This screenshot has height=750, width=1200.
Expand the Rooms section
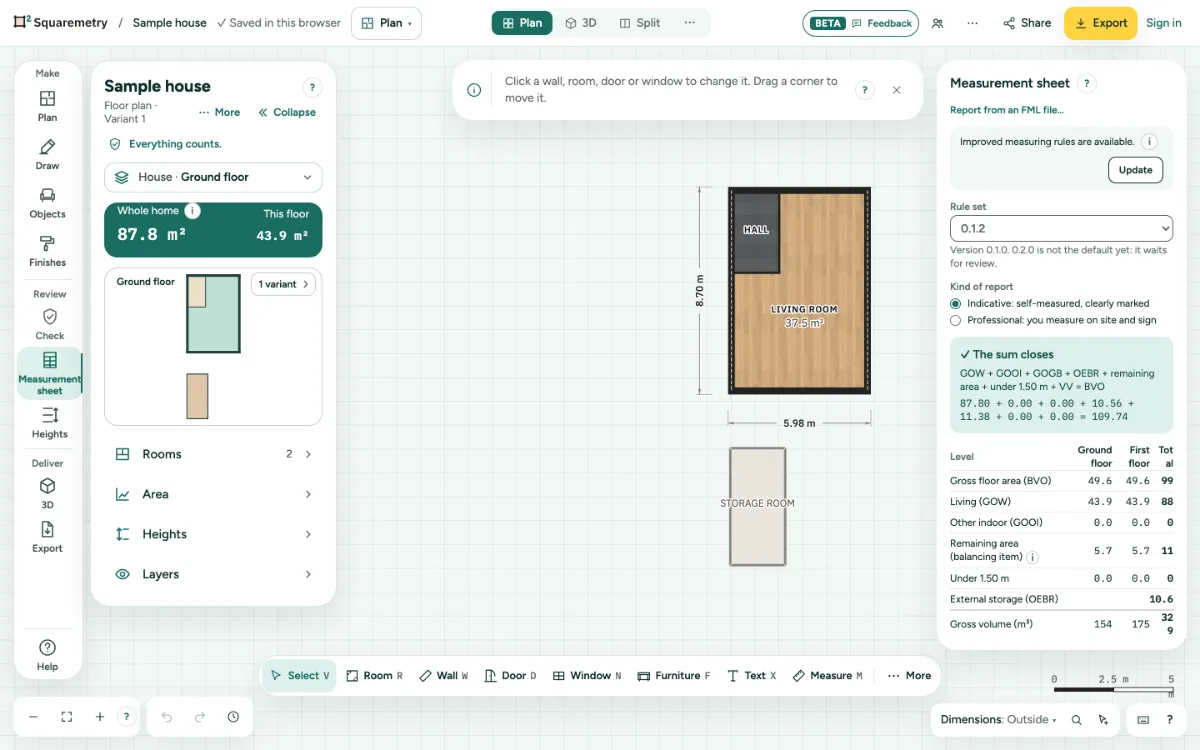213,454
